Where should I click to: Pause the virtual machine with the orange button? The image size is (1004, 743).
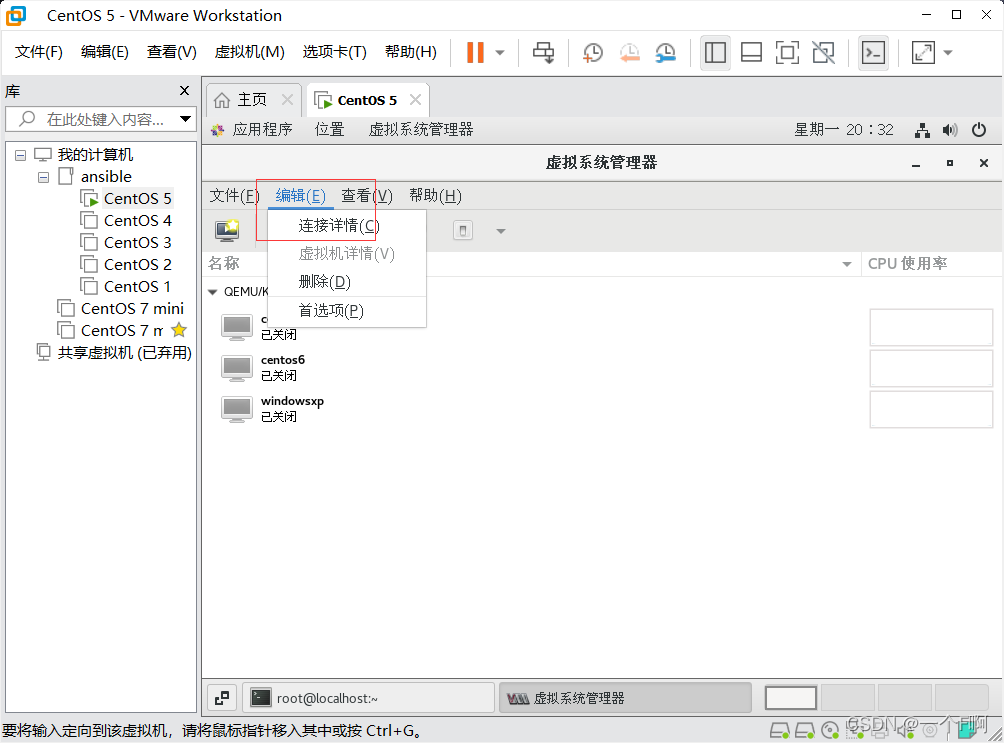tap(475, 53)
